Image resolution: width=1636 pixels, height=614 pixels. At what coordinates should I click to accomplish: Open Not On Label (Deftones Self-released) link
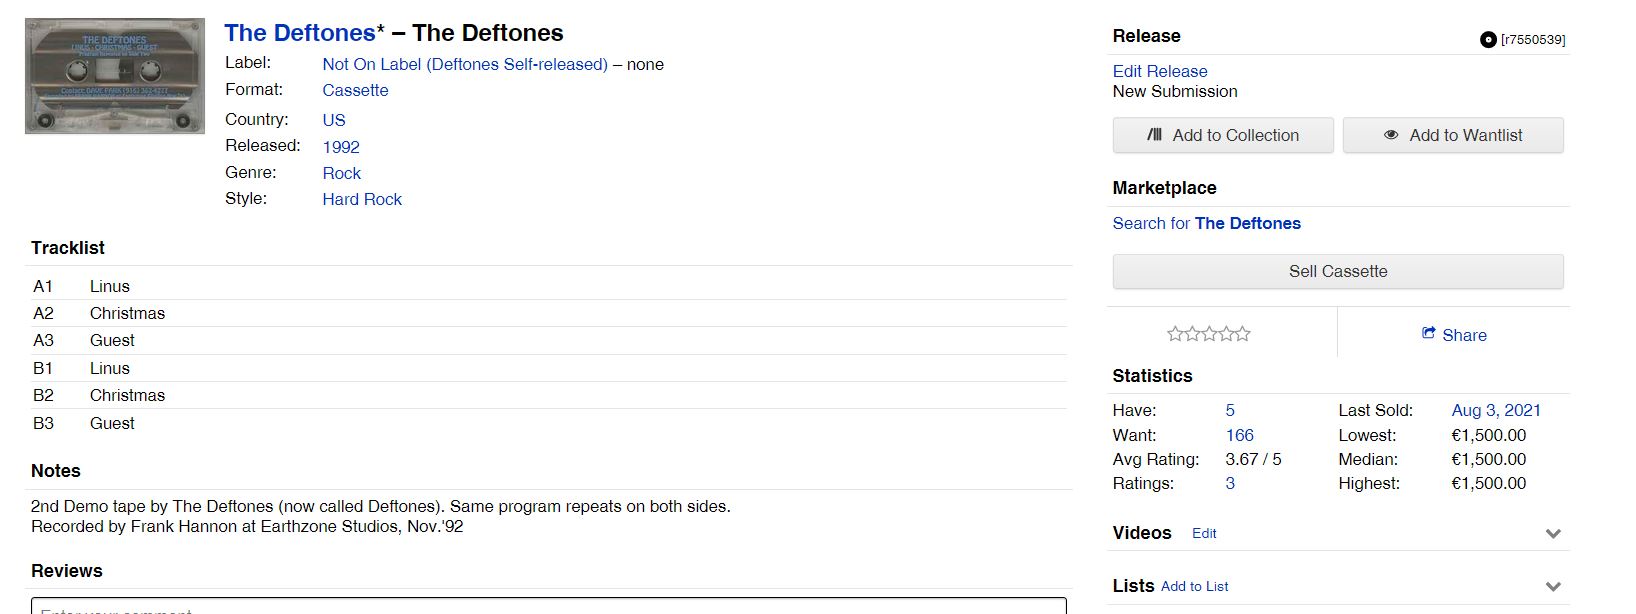click(465, 64)
